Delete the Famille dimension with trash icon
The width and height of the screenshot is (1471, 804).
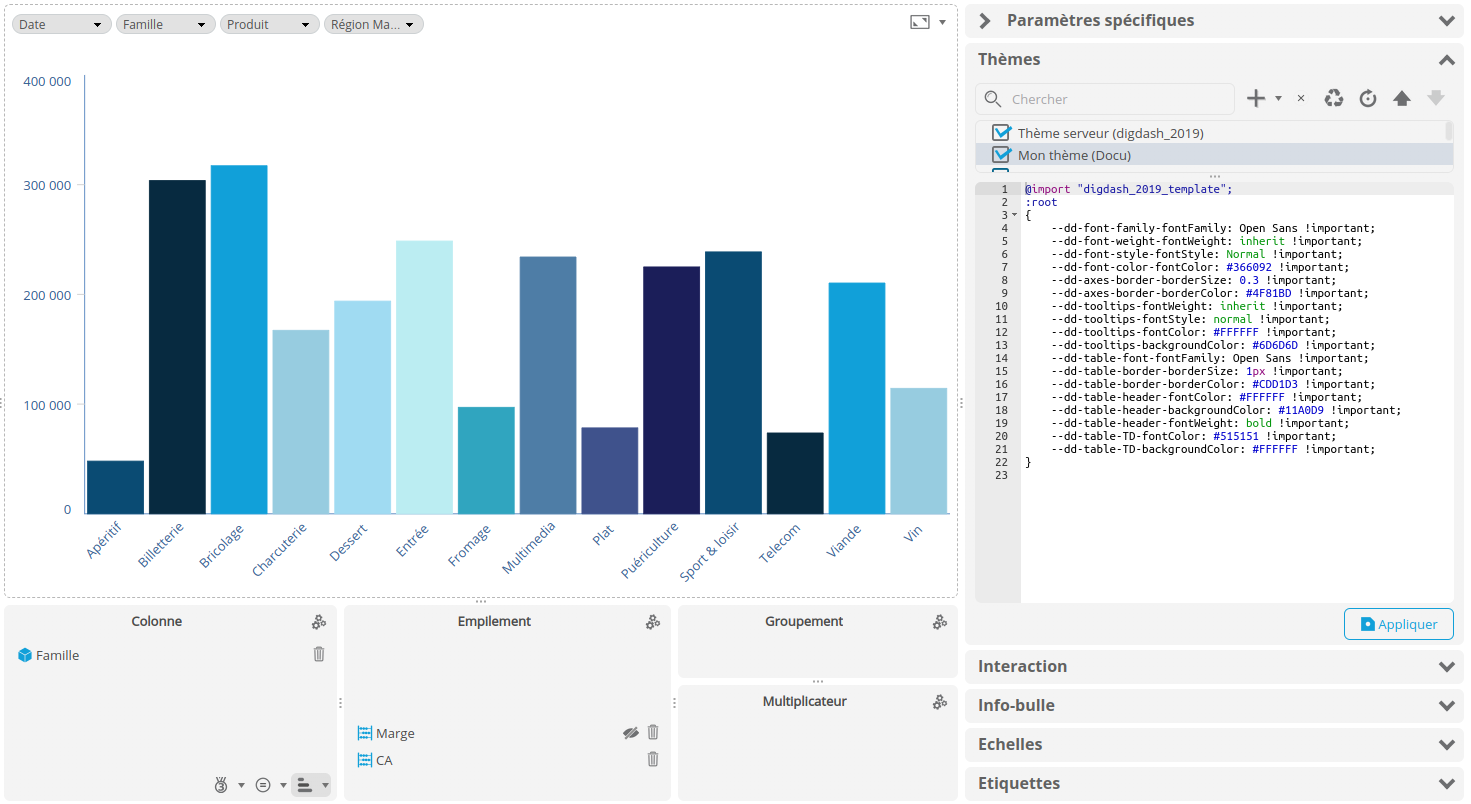coord(319,654)
